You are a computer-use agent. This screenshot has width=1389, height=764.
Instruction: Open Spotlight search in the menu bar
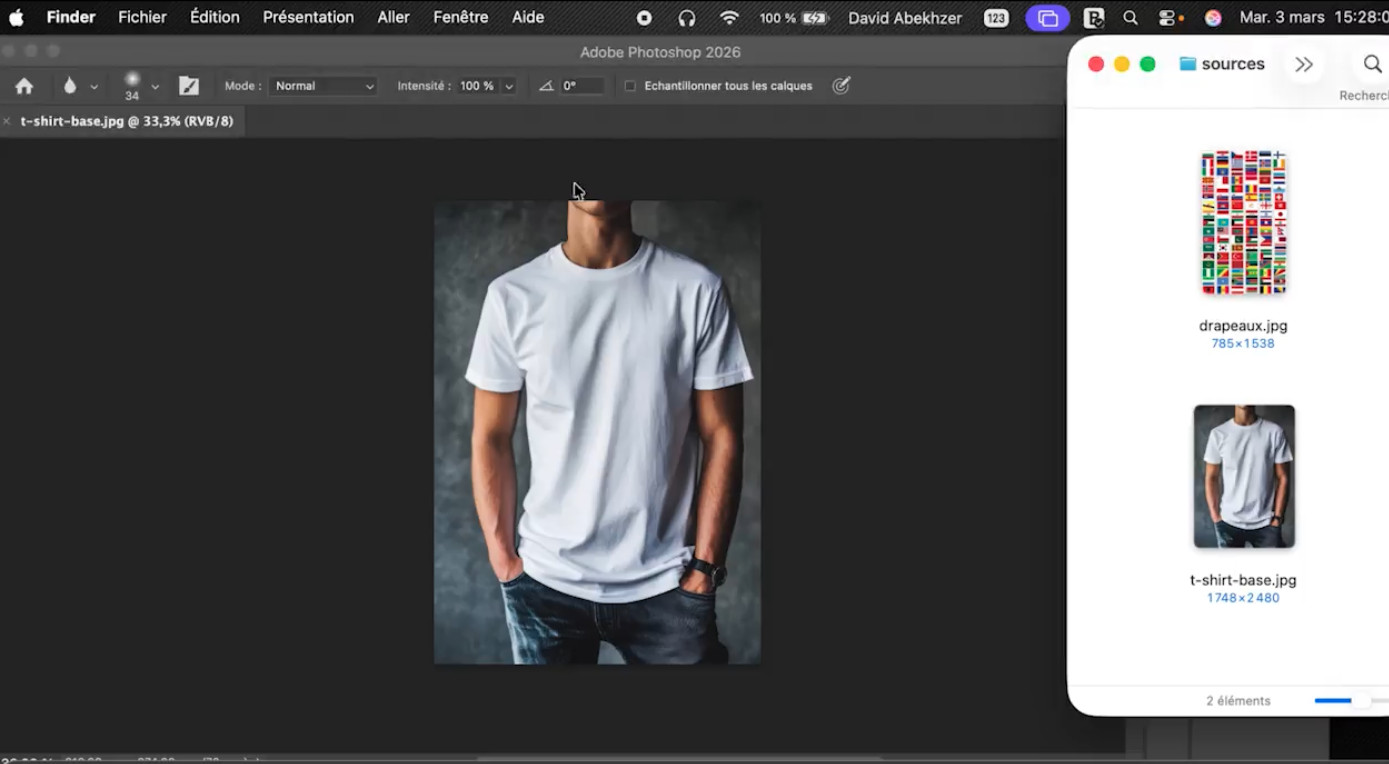(1130, 18)
